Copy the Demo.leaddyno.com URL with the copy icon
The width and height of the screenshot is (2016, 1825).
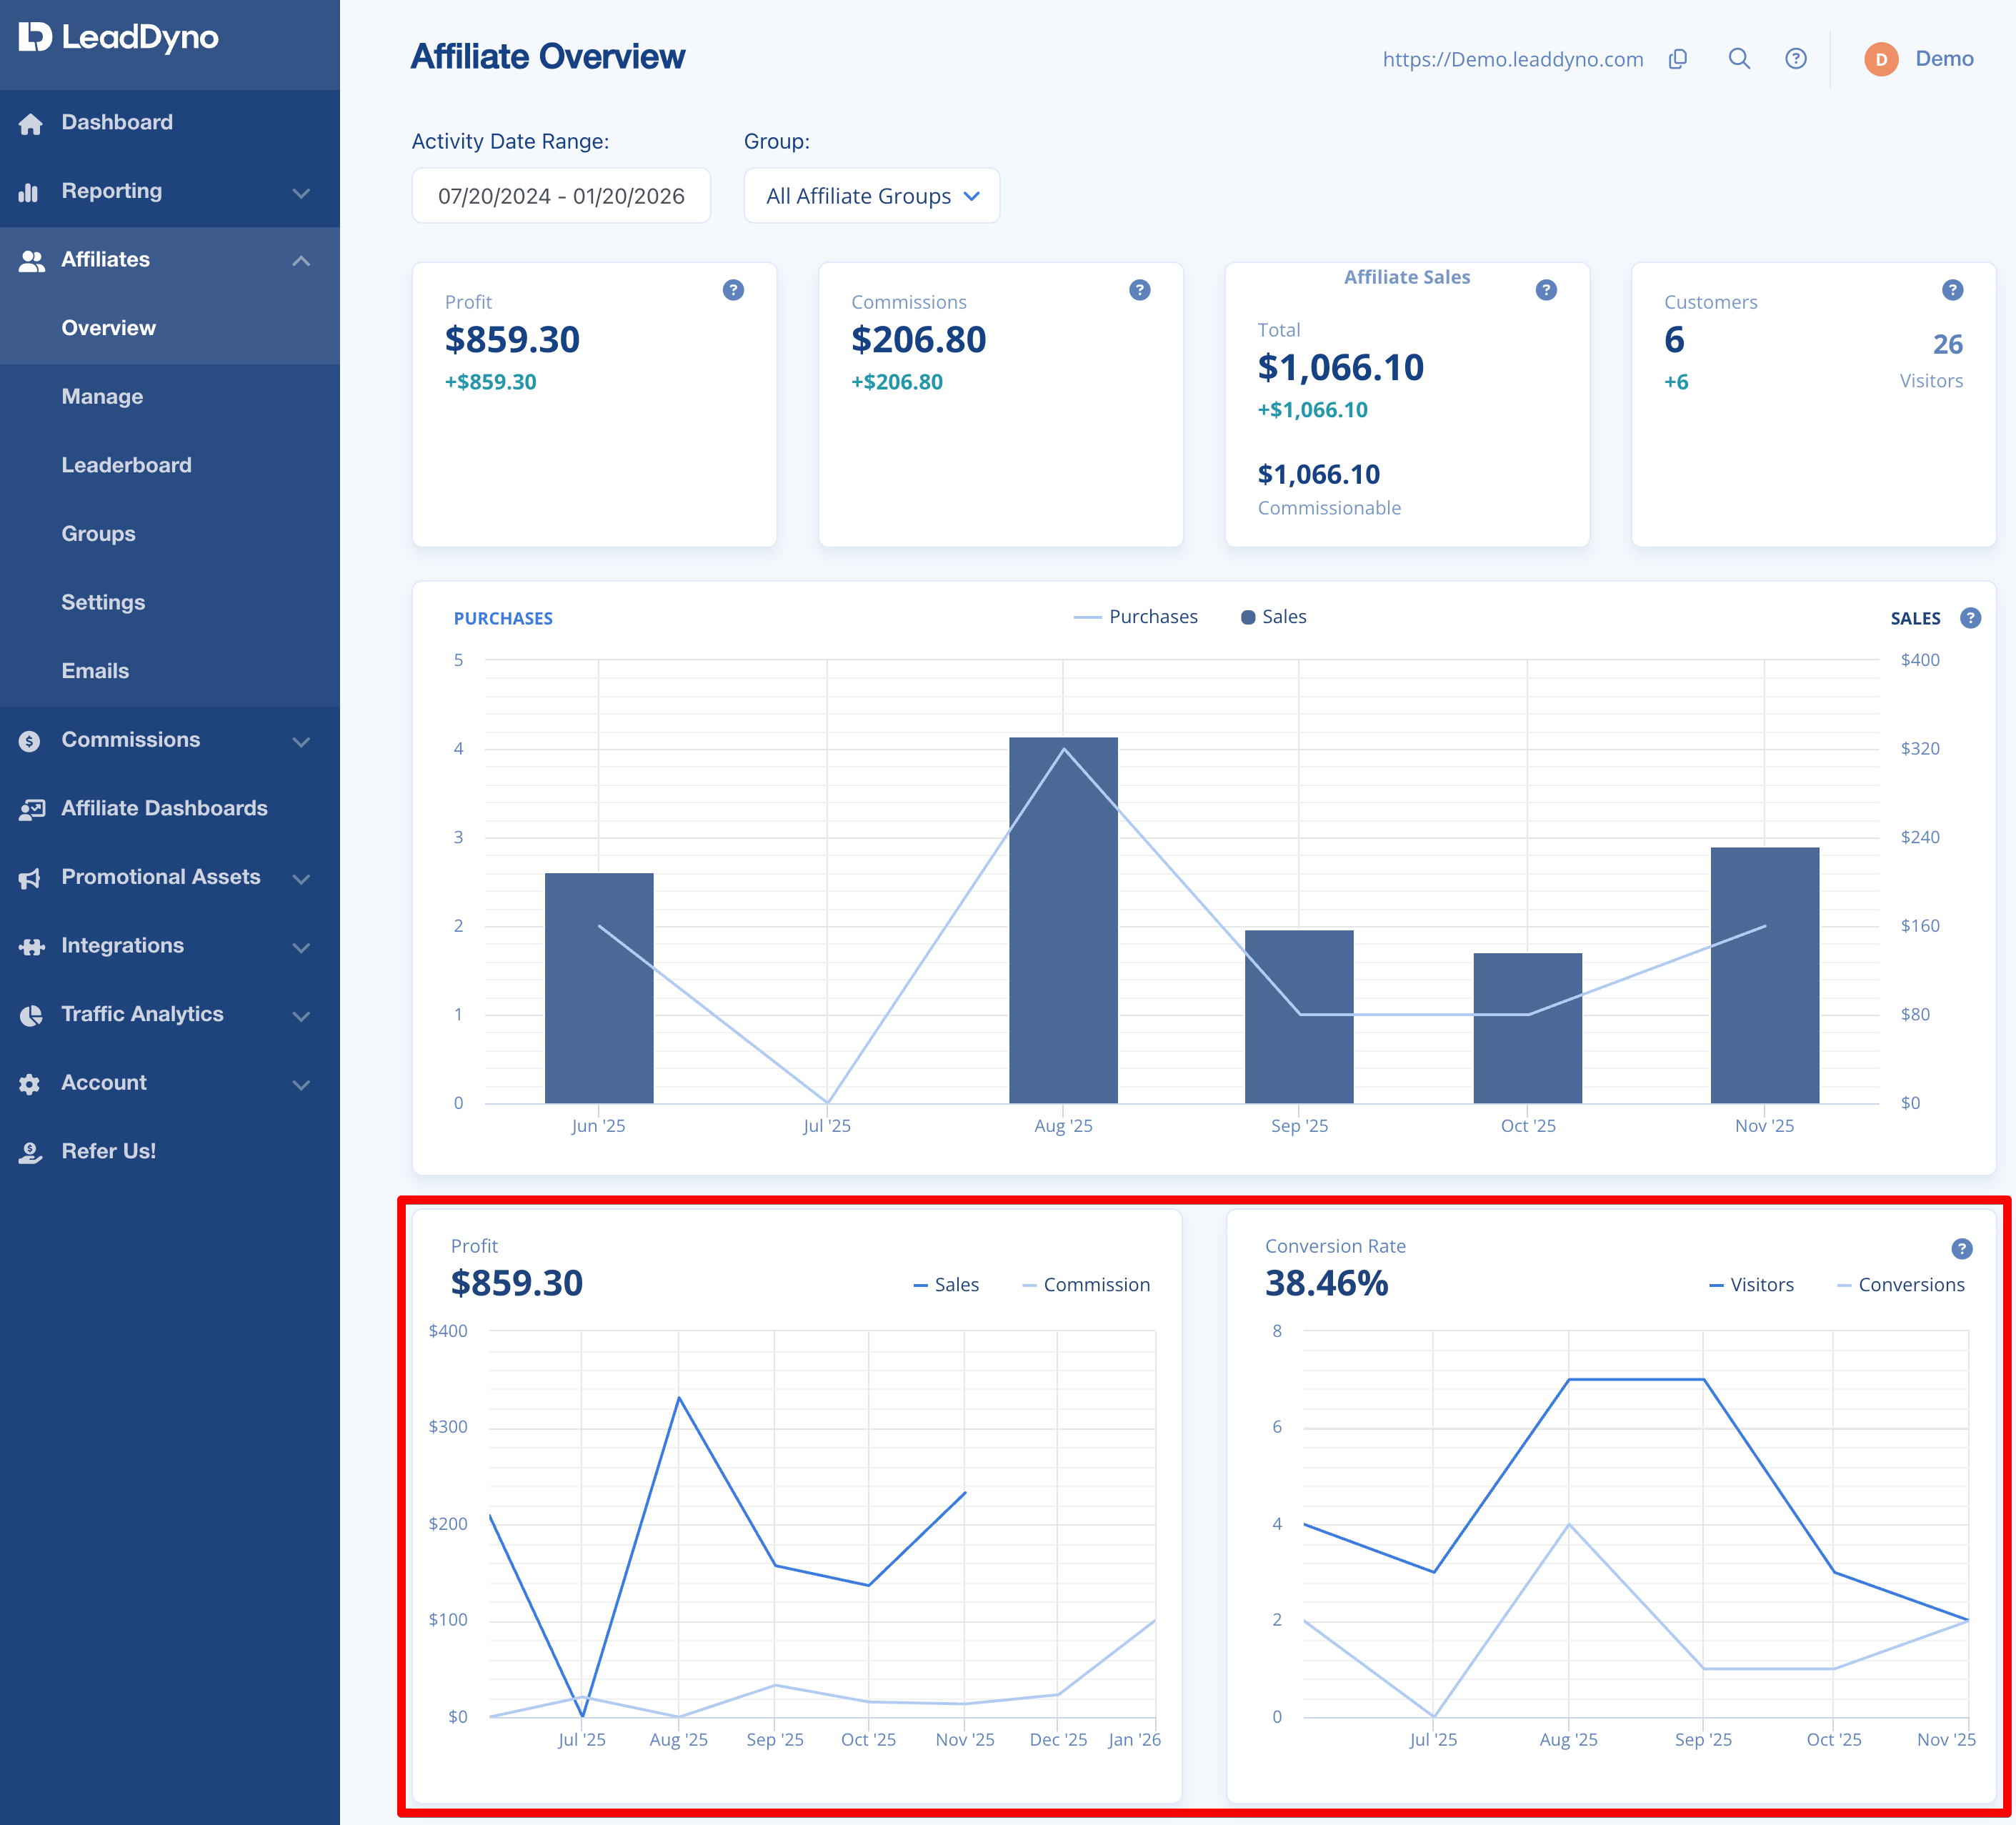click(x=1678, y=59)
